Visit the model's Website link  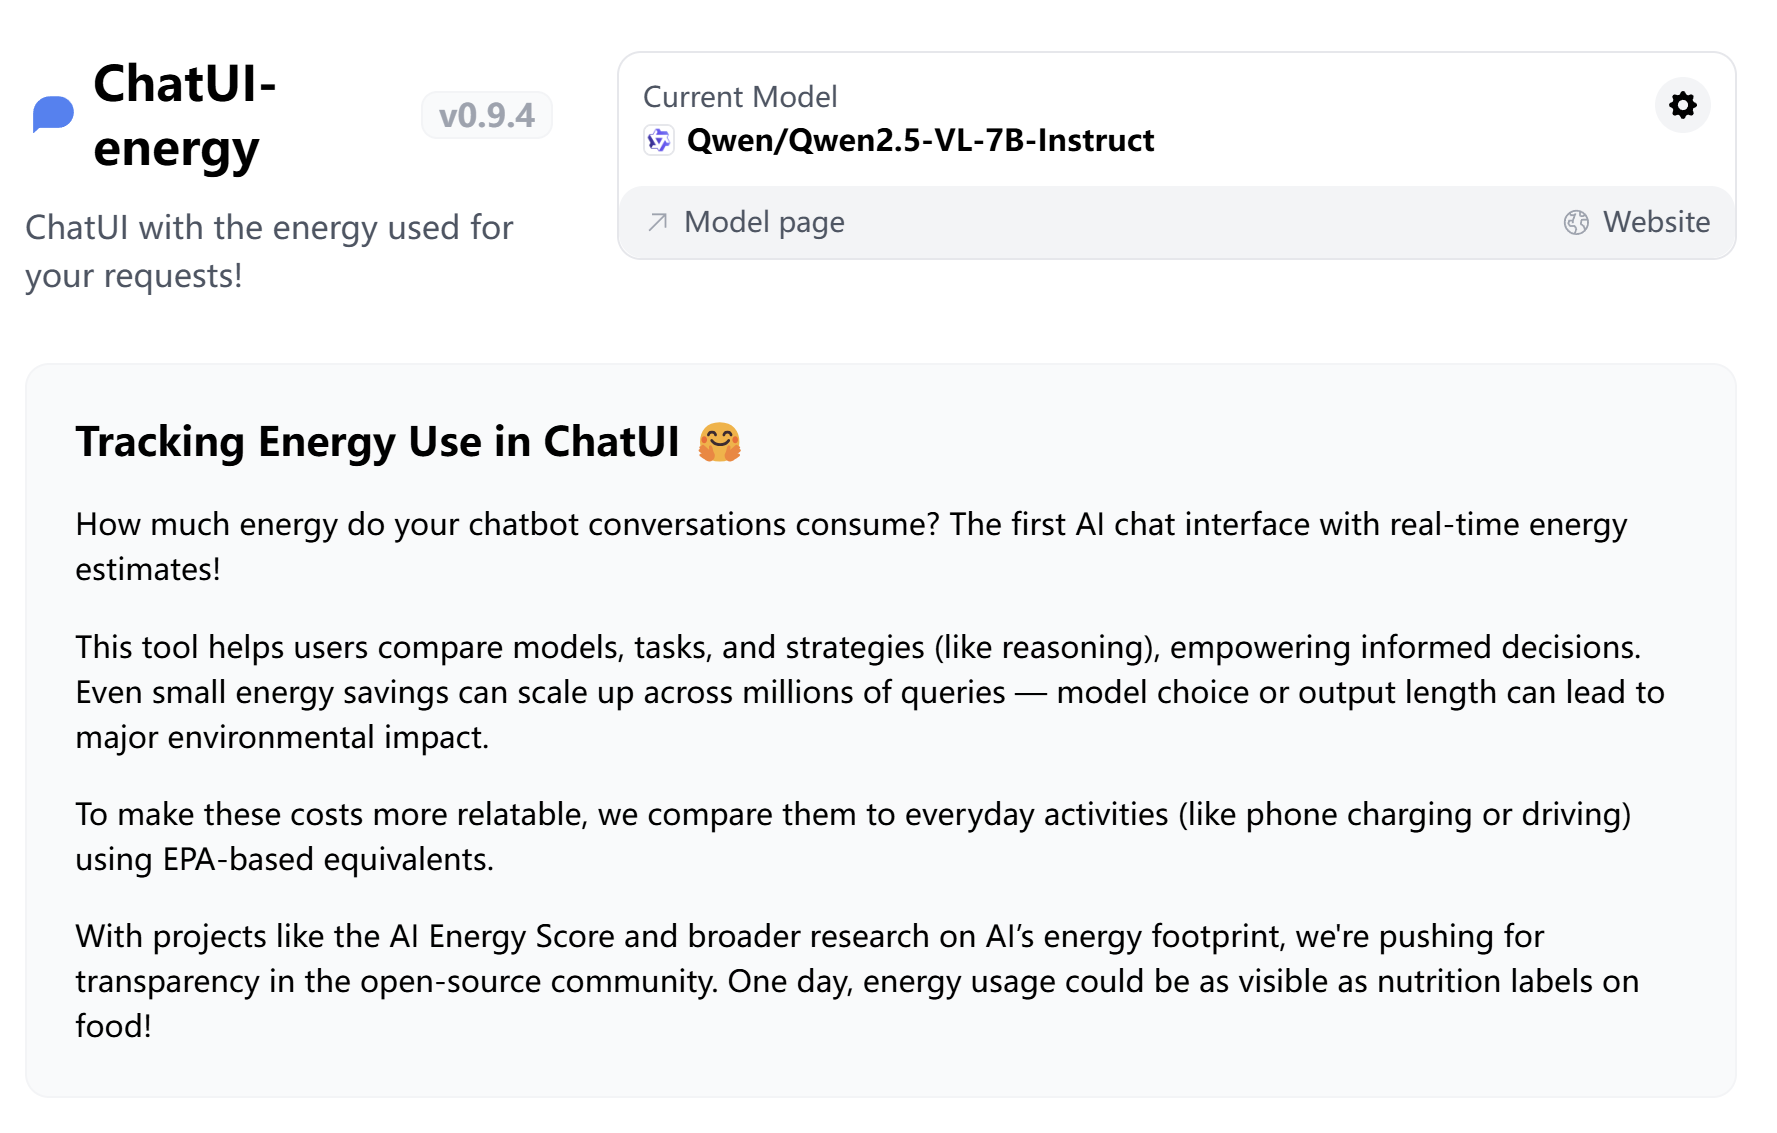[x=1655, y=222]
